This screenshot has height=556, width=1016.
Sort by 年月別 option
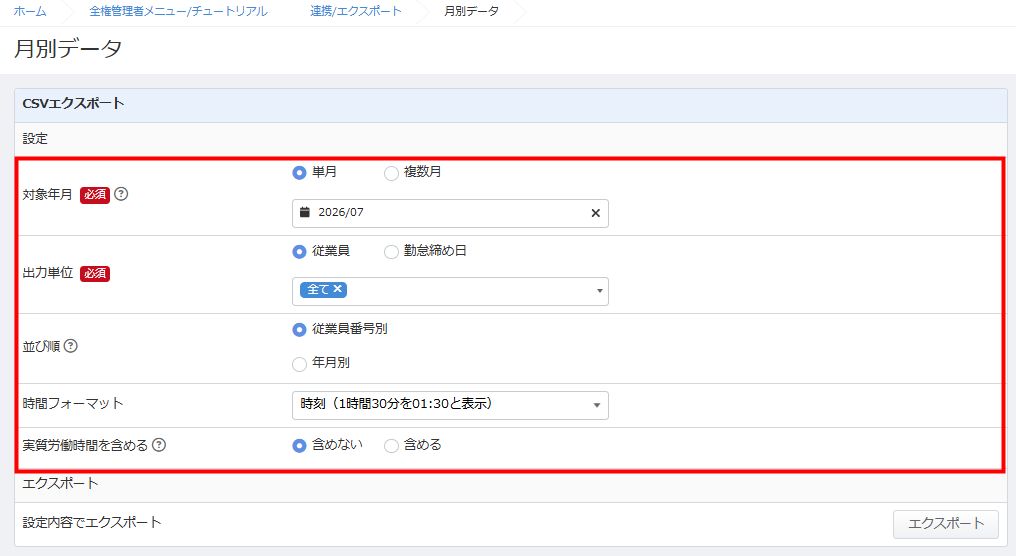coord(299,364)
